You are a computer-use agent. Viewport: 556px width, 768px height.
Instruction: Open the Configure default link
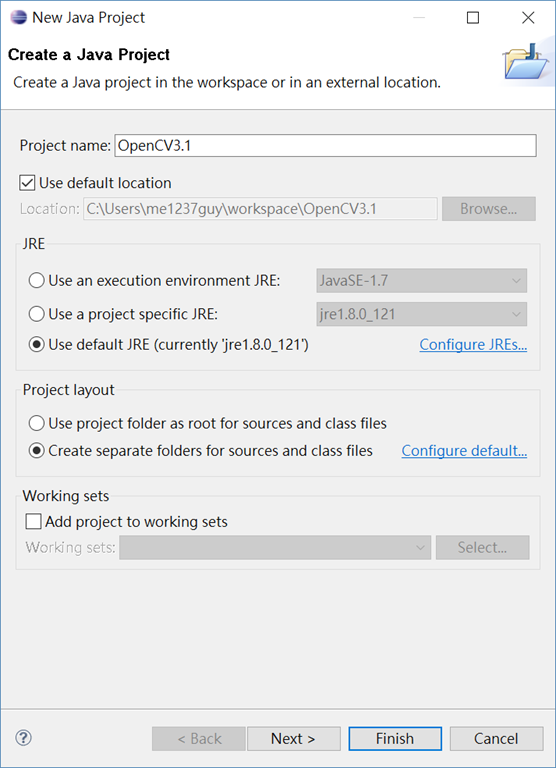click(464, 451)
